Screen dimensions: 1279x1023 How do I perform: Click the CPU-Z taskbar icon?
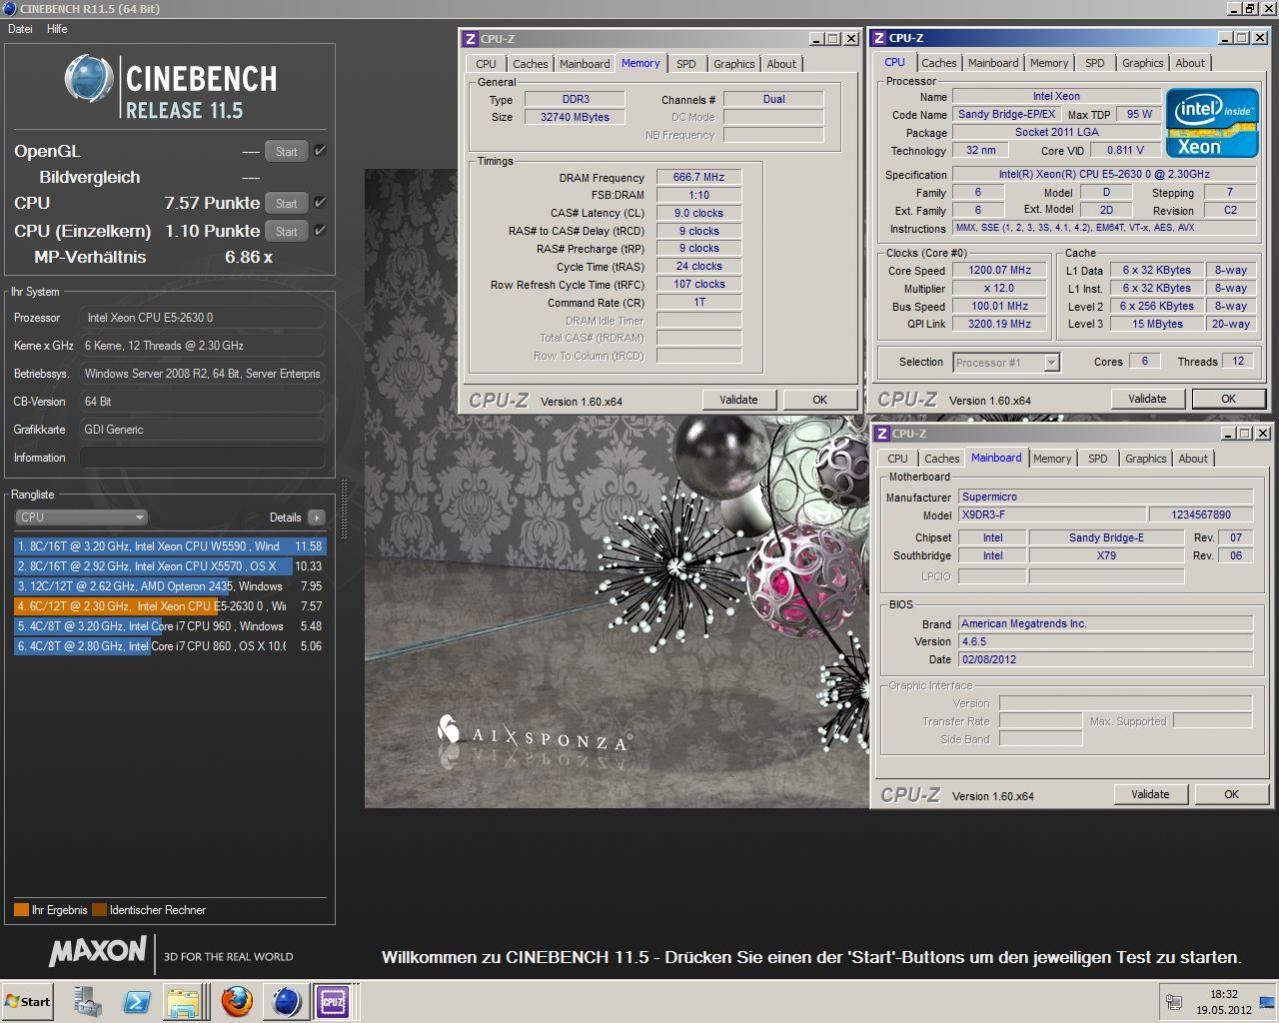pyautogui.click(x=333, y=1001)
